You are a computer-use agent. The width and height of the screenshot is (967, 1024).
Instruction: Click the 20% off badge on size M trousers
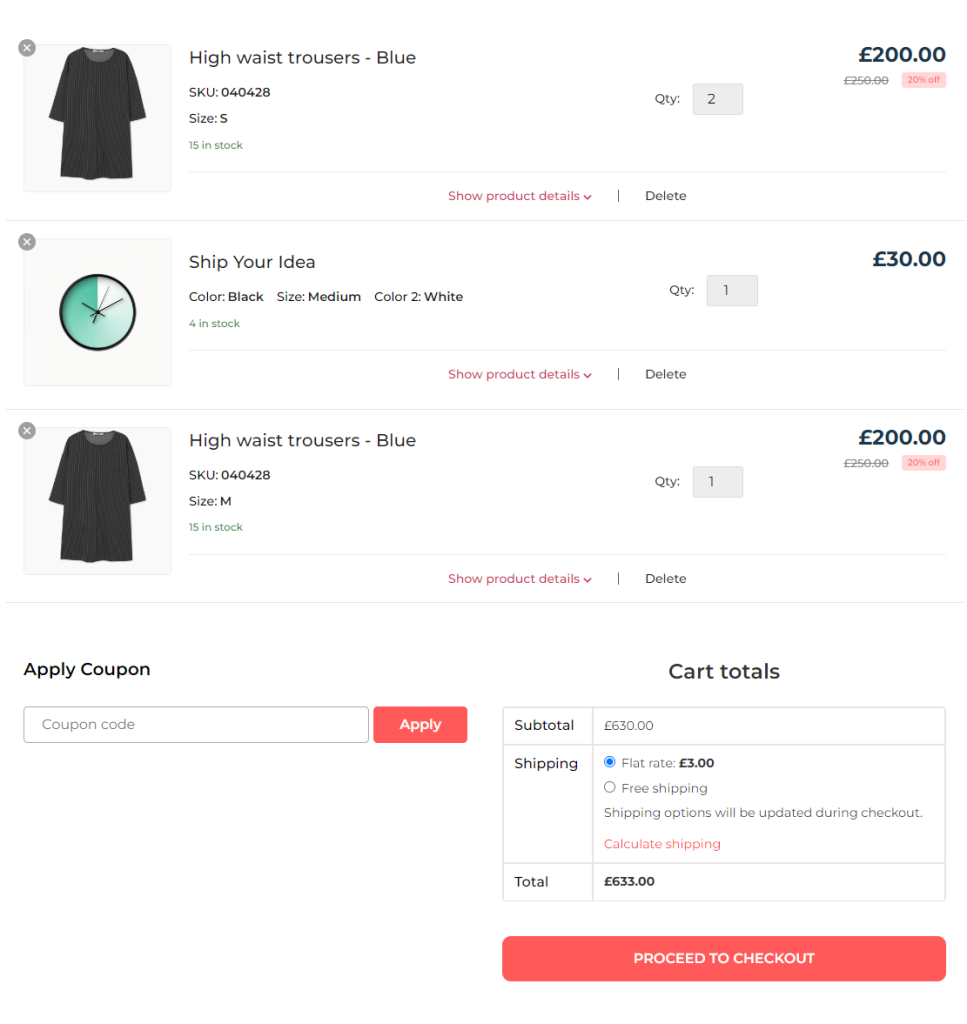923,462
